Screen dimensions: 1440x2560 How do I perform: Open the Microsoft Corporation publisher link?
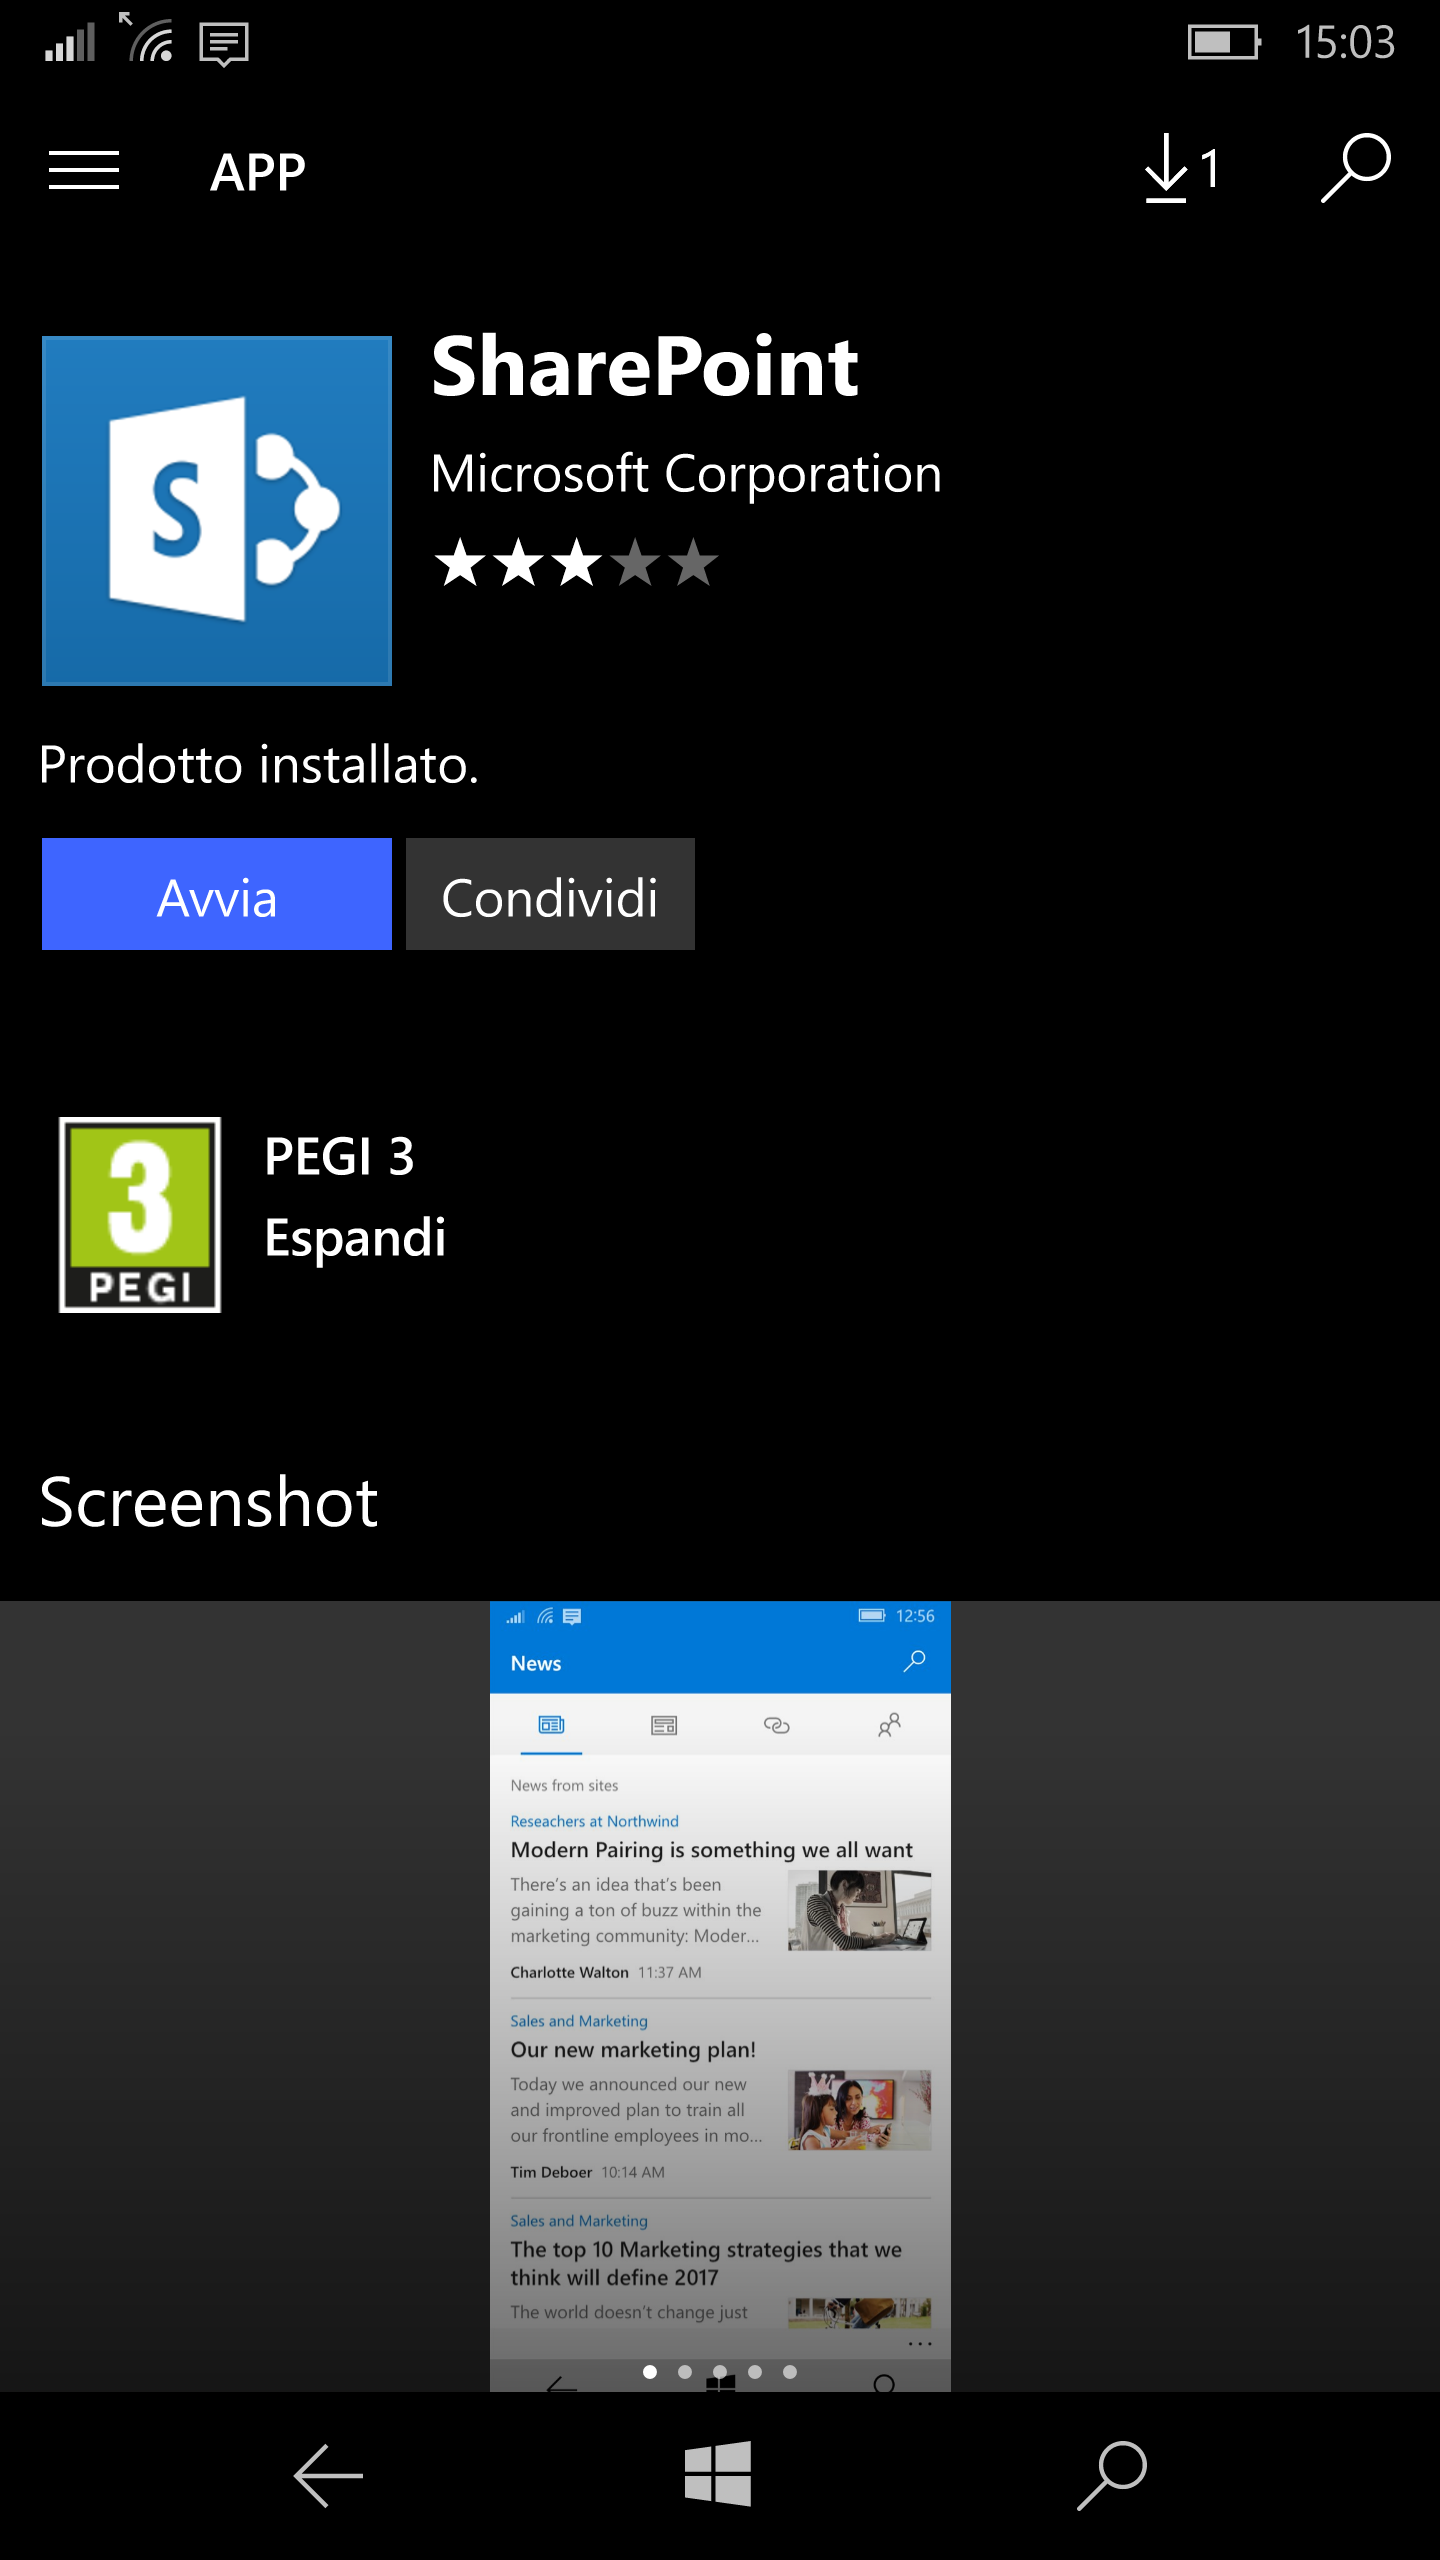point(686,474)
